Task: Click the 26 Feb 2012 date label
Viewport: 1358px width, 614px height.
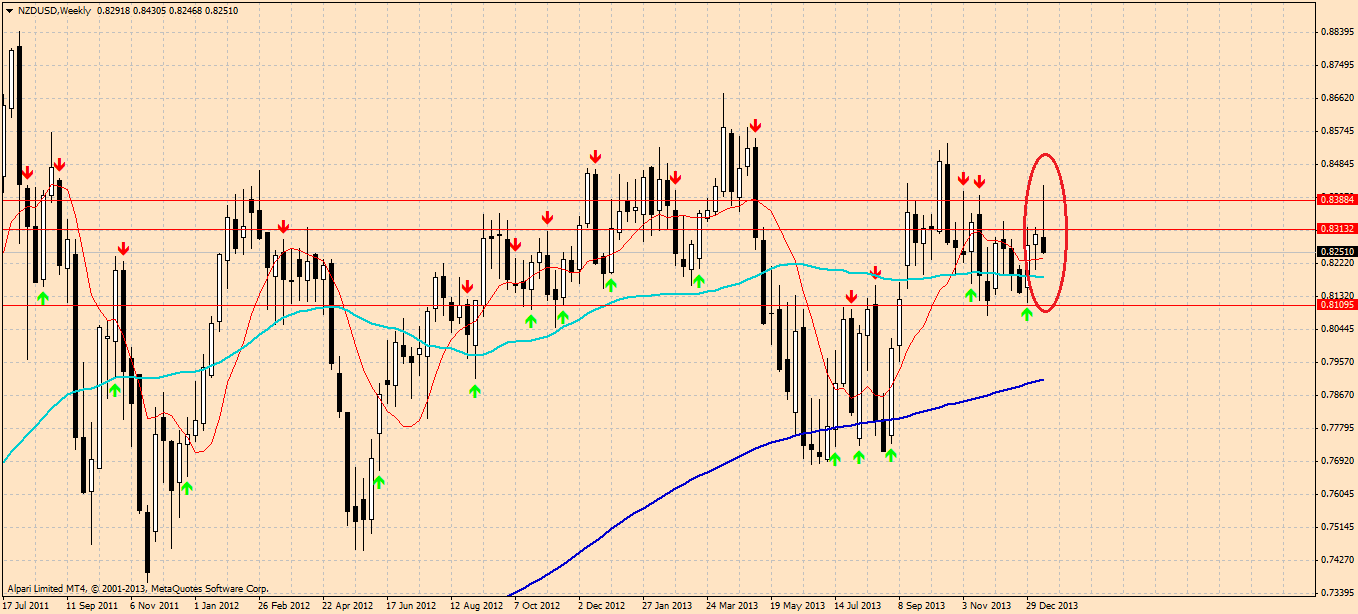Action: (x=283, y=606)
